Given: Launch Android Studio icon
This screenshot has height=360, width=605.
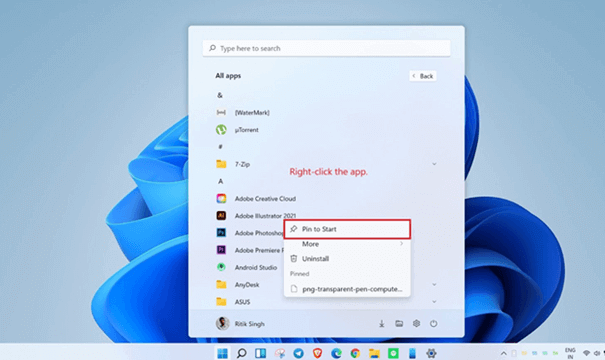Looking at the screenshot, I should point(221,267).
